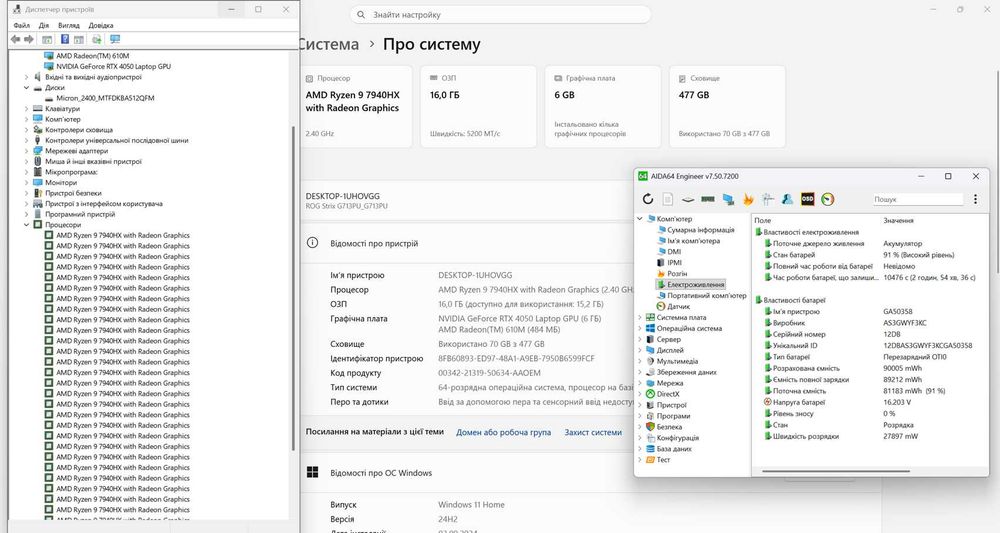The image size is (1000, 533).
Task: Open the Вигляд menu in Device Manager
Action: pos(69,26)
